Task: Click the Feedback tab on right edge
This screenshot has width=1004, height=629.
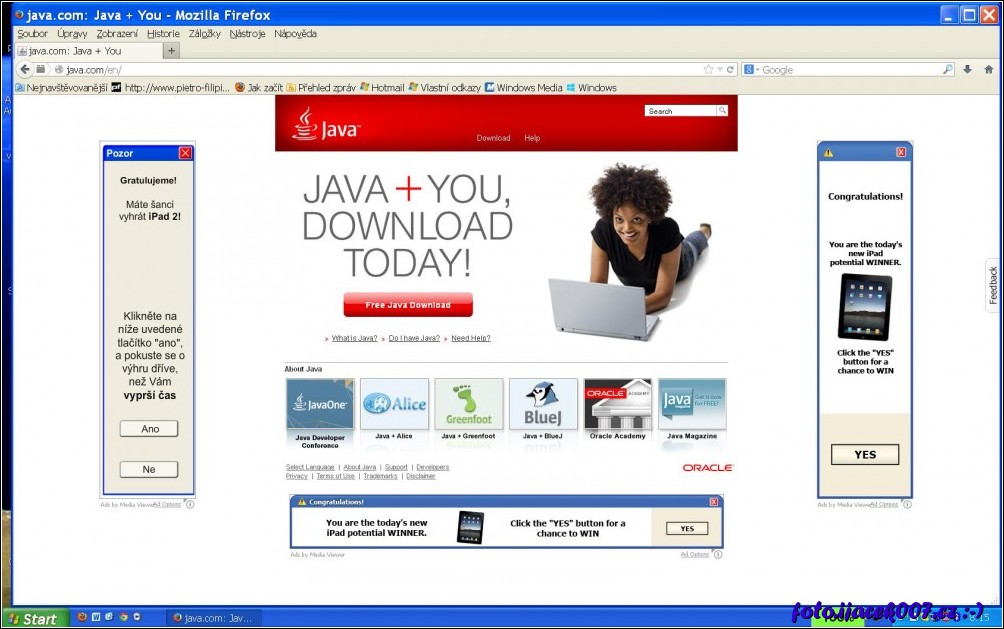Action: coord(993,286)
